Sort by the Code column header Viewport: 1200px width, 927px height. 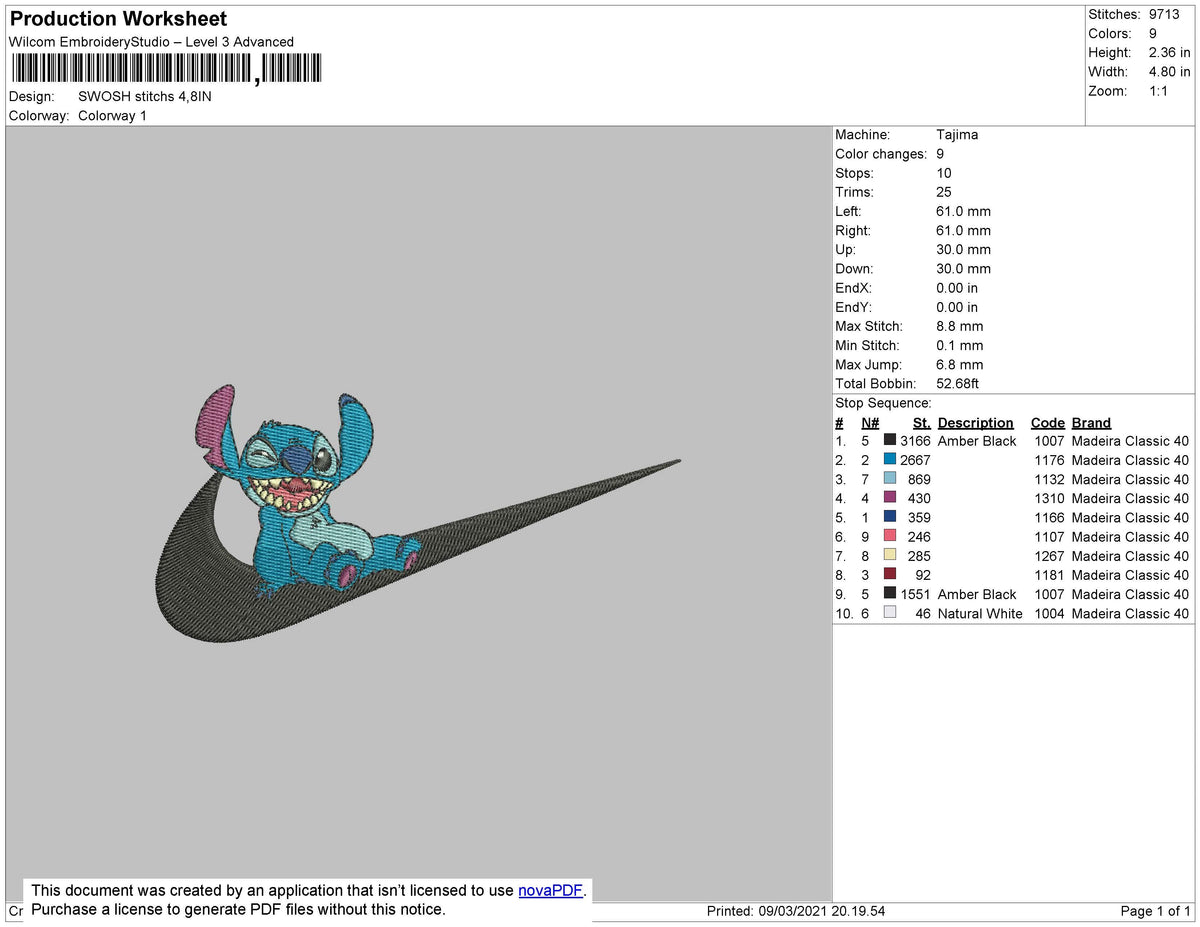pos(1047,422)
